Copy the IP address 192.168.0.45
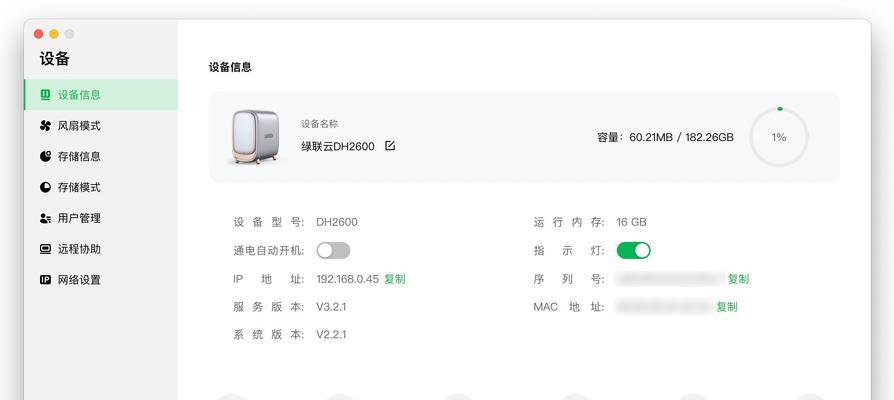This screenshot has width=894, height=400. pos(395,279)
